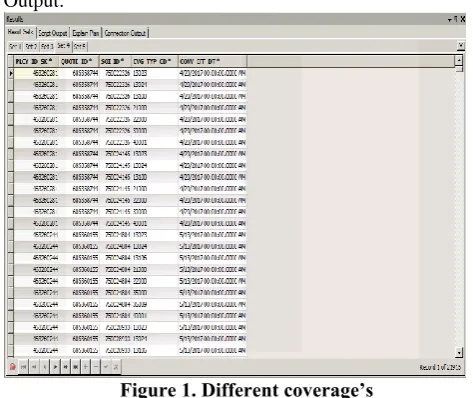This screenshot has width=473, height=398.
Task: Cancel edit using the X navigator icon
Action: pos(116,367)
